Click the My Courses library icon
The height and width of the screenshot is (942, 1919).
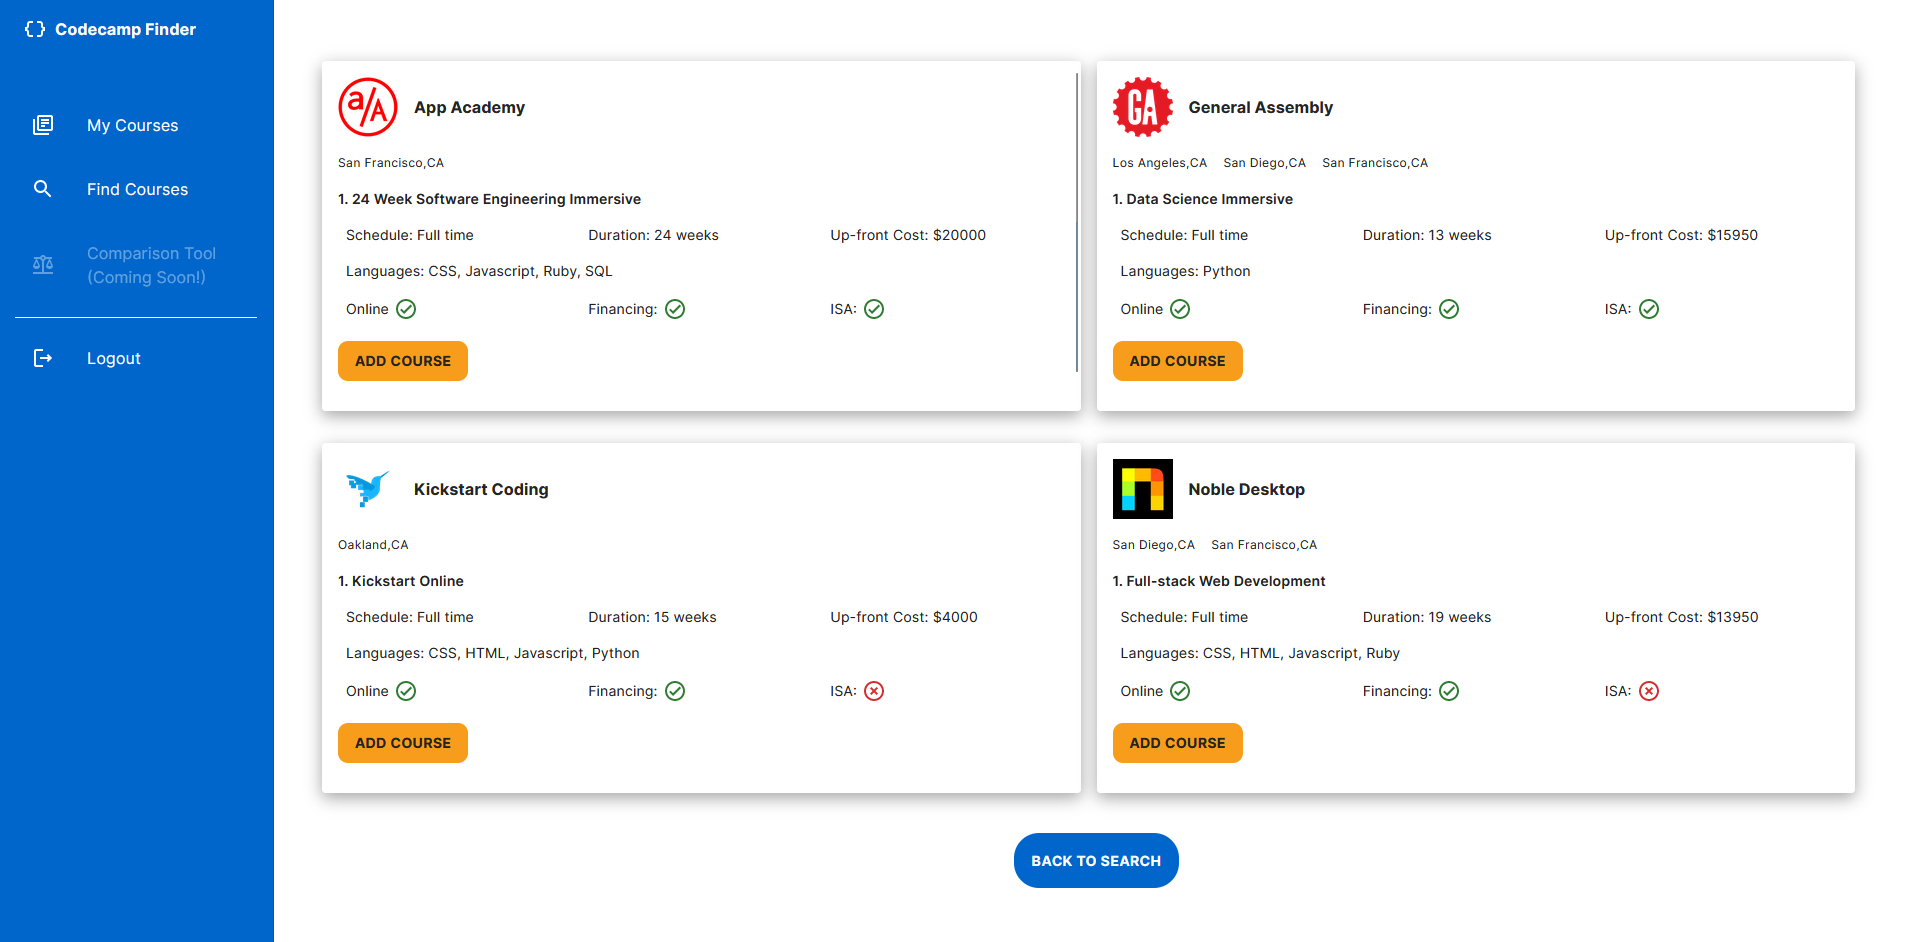click(x=43, y=125)
